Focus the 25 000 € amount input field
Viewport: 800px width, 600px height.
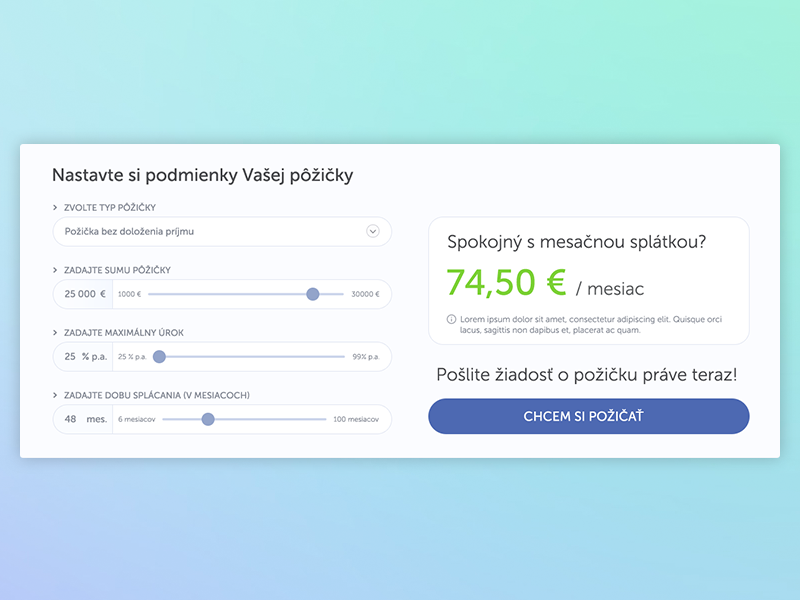pos(83,294)
